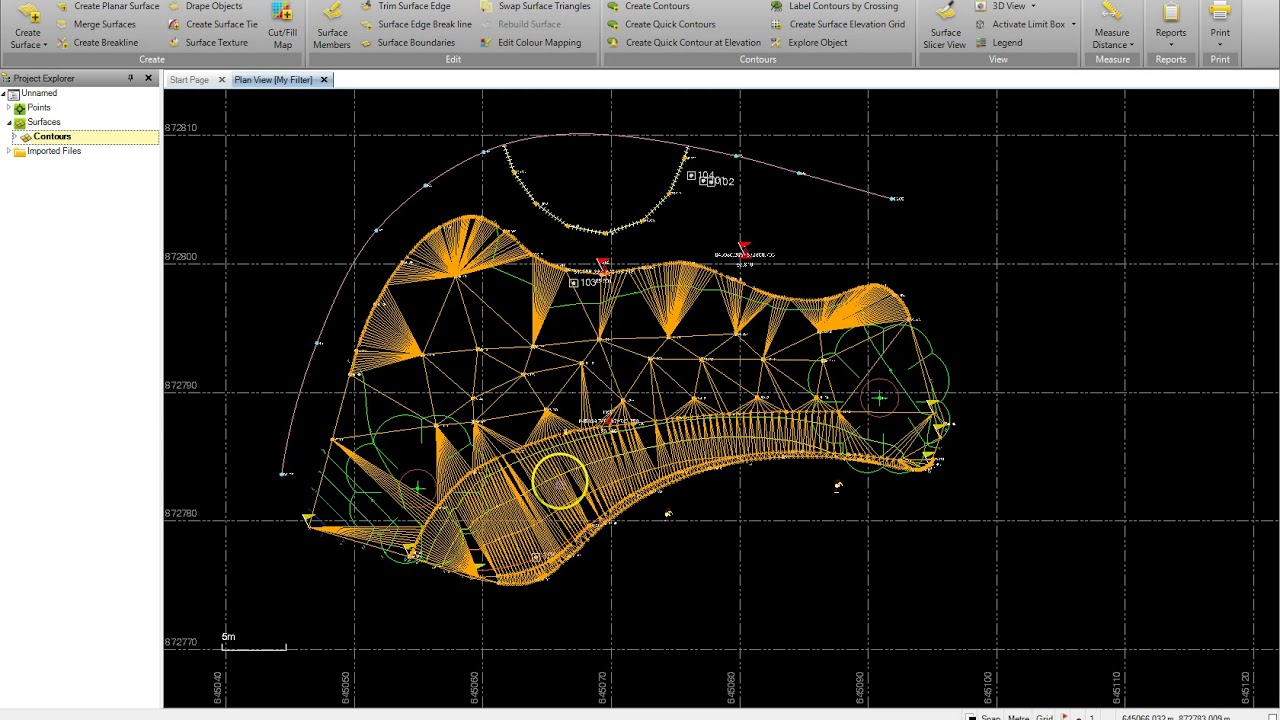Select Surfaces in Project Explorer
The image size is (1280, 720).
click(x=43, y=122)
